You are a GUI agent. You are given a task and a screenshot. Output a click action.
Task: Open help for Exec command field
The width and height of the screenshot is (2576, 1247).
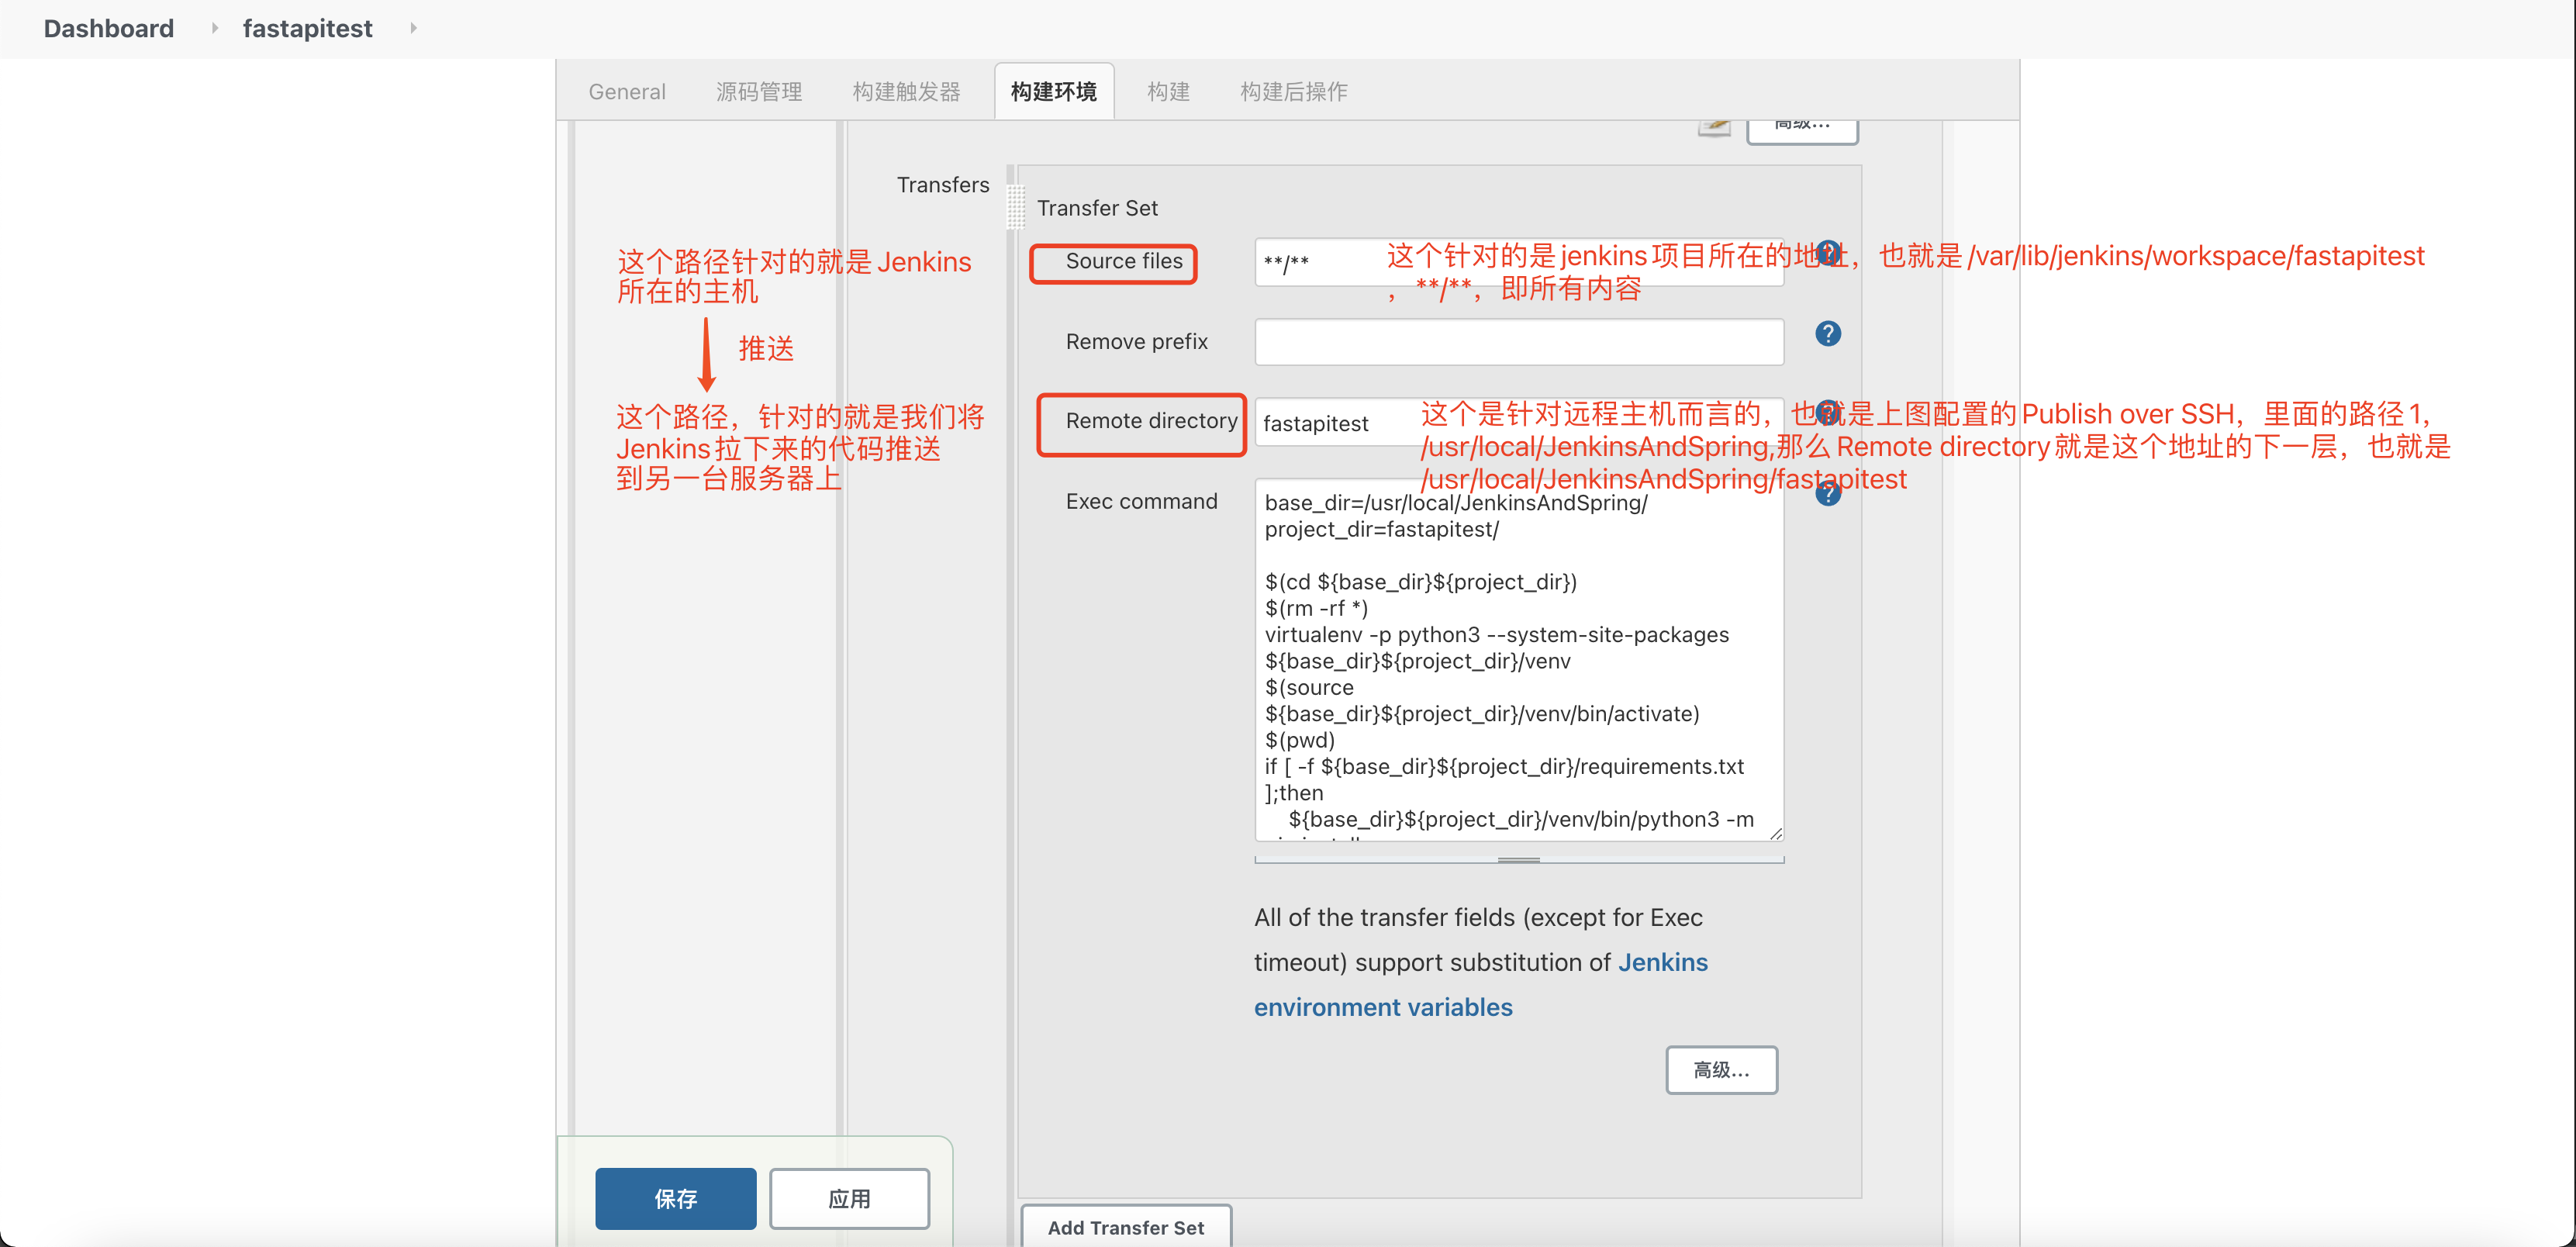pos(1828,493)
